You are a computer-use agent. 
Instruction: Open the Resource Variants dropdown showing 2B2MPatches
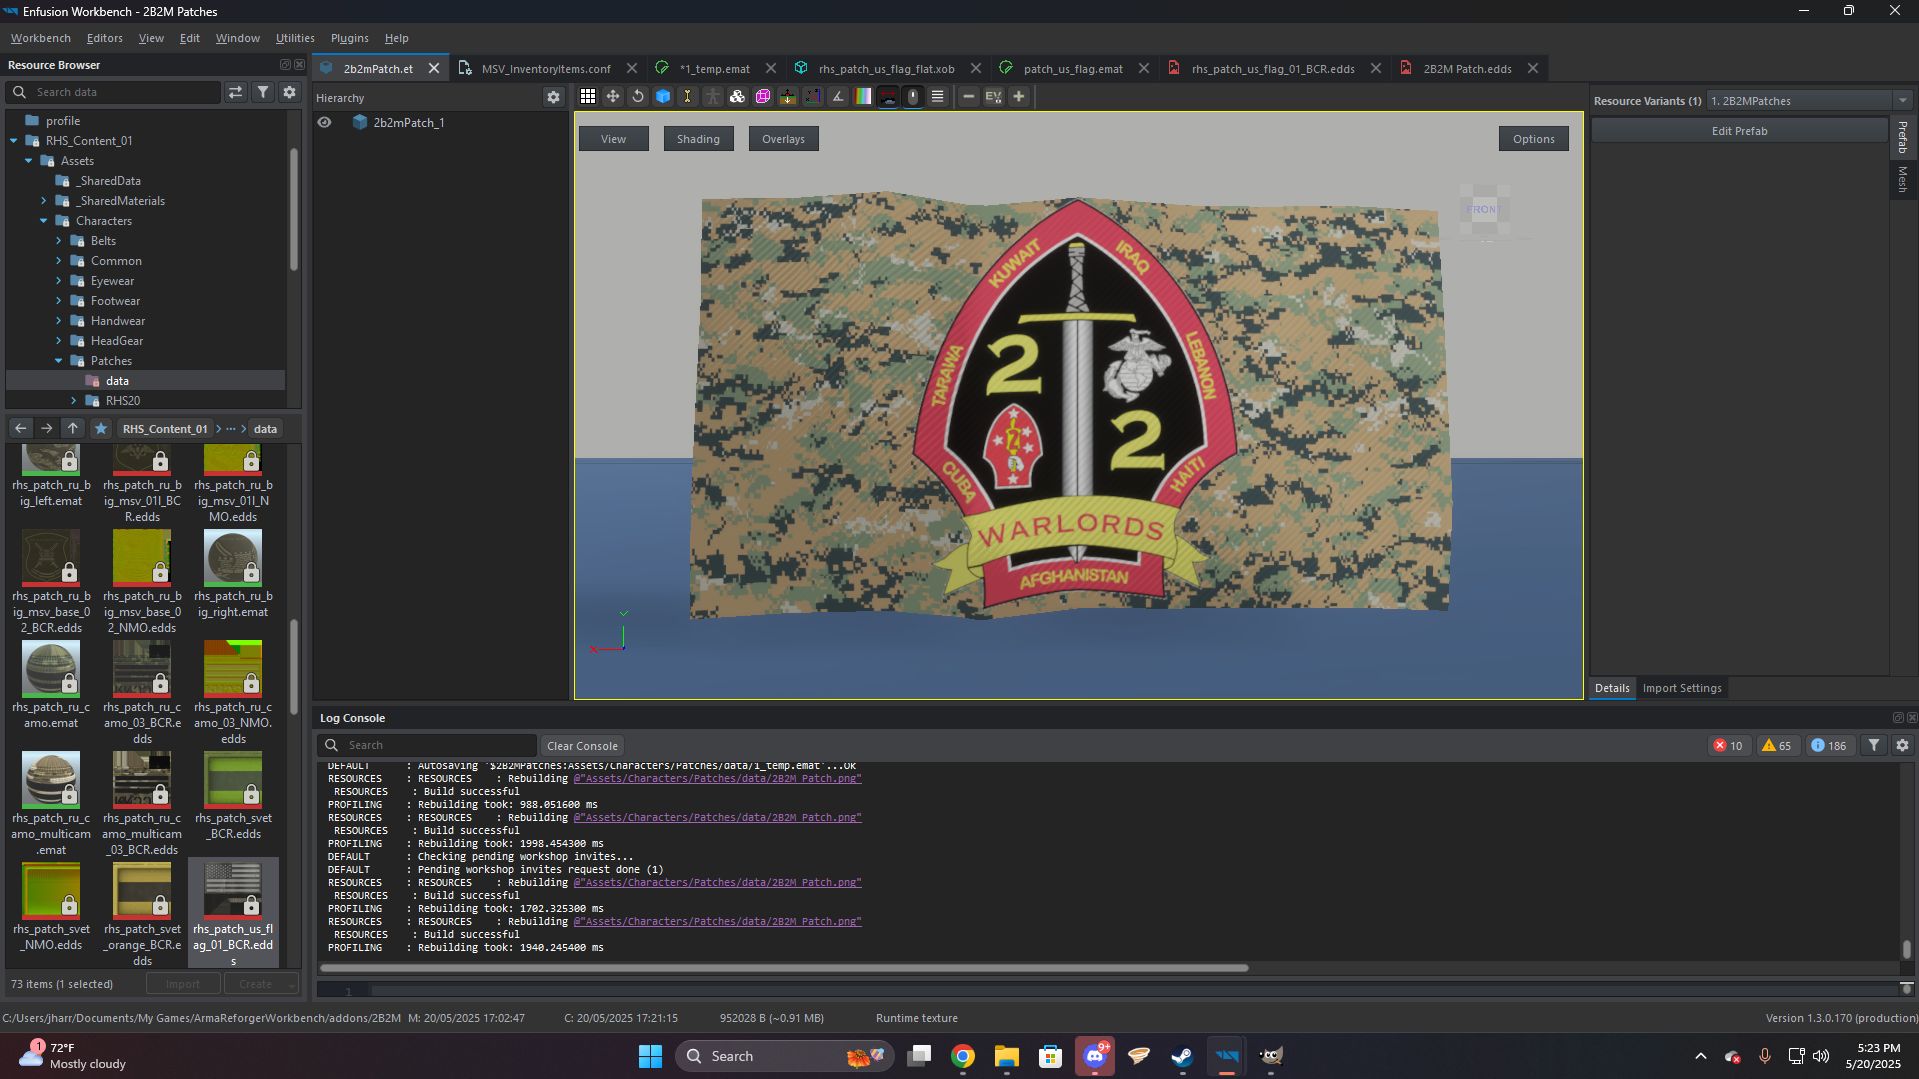[1903, 100]
